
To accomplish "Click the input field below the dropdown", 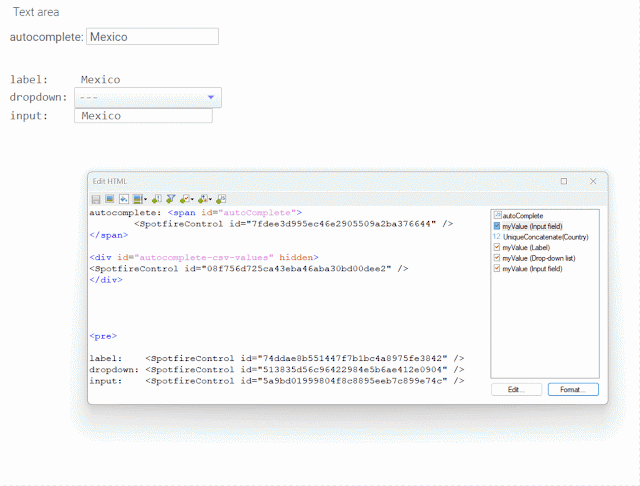I will pyautogui.click(x=143, y=115).
